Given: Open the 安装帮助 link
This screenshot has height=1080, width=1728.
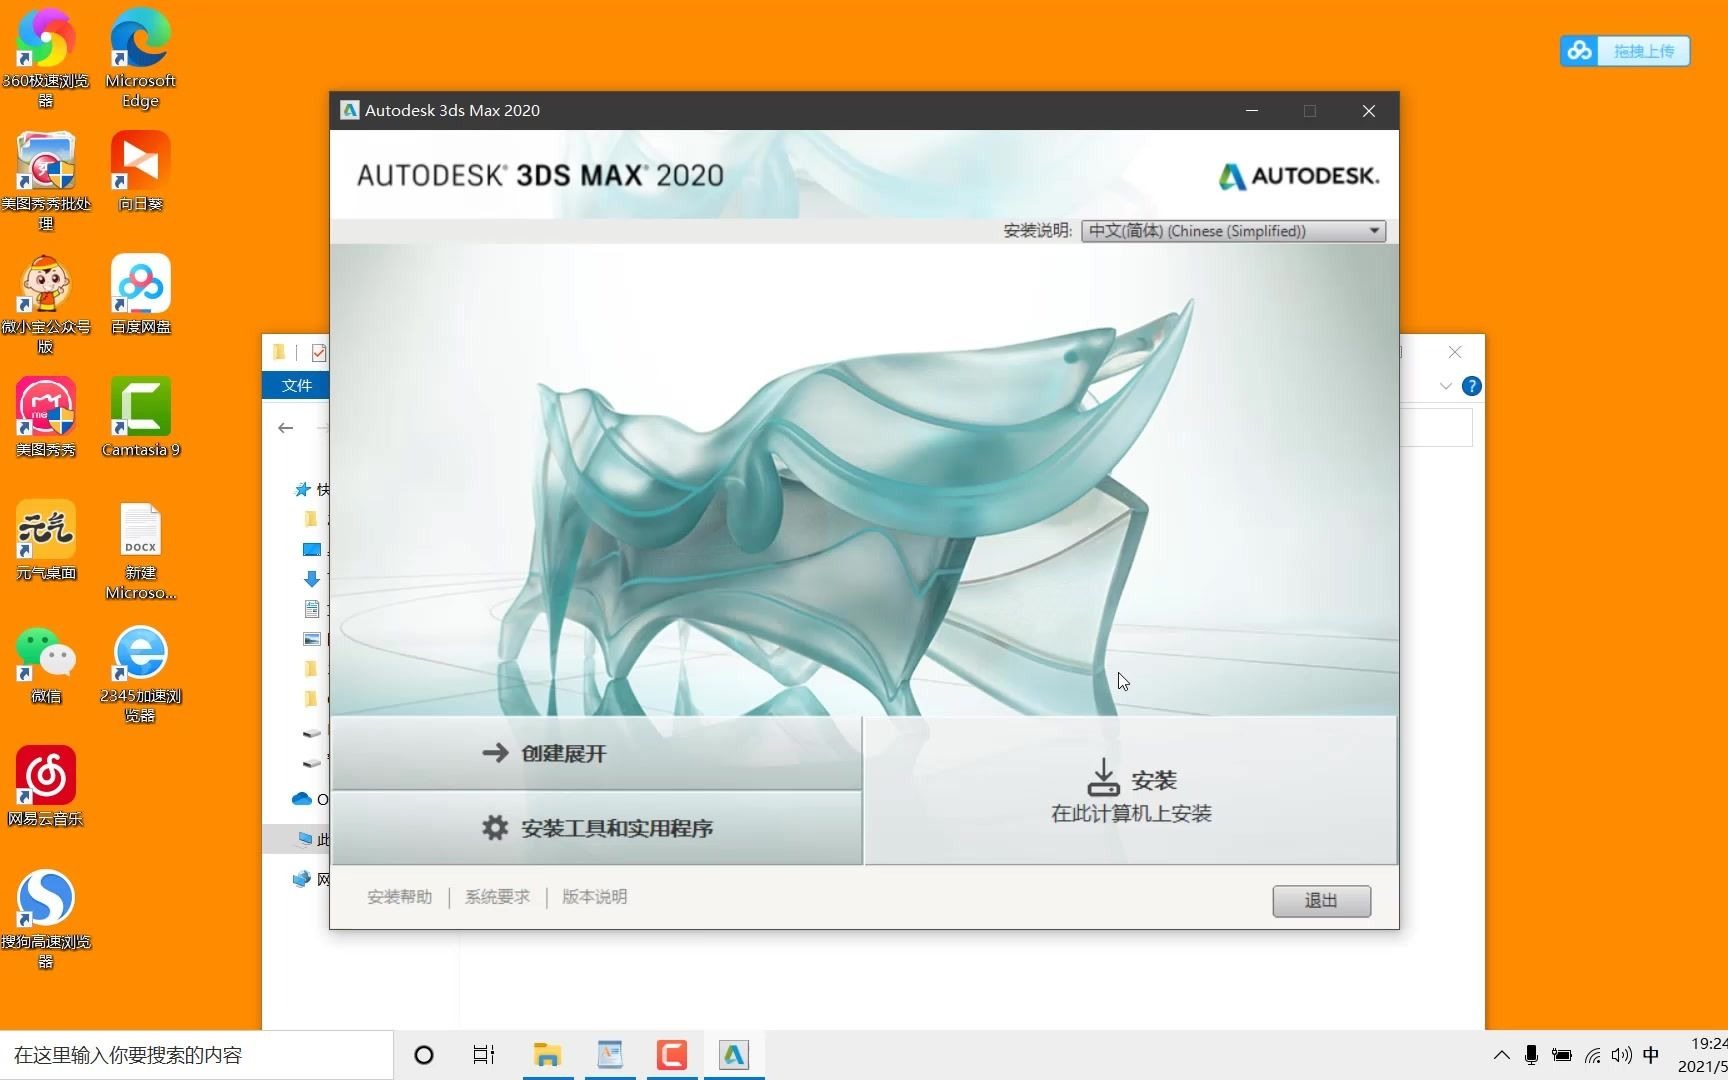Looking at the screenshot, I should (400, 897).
